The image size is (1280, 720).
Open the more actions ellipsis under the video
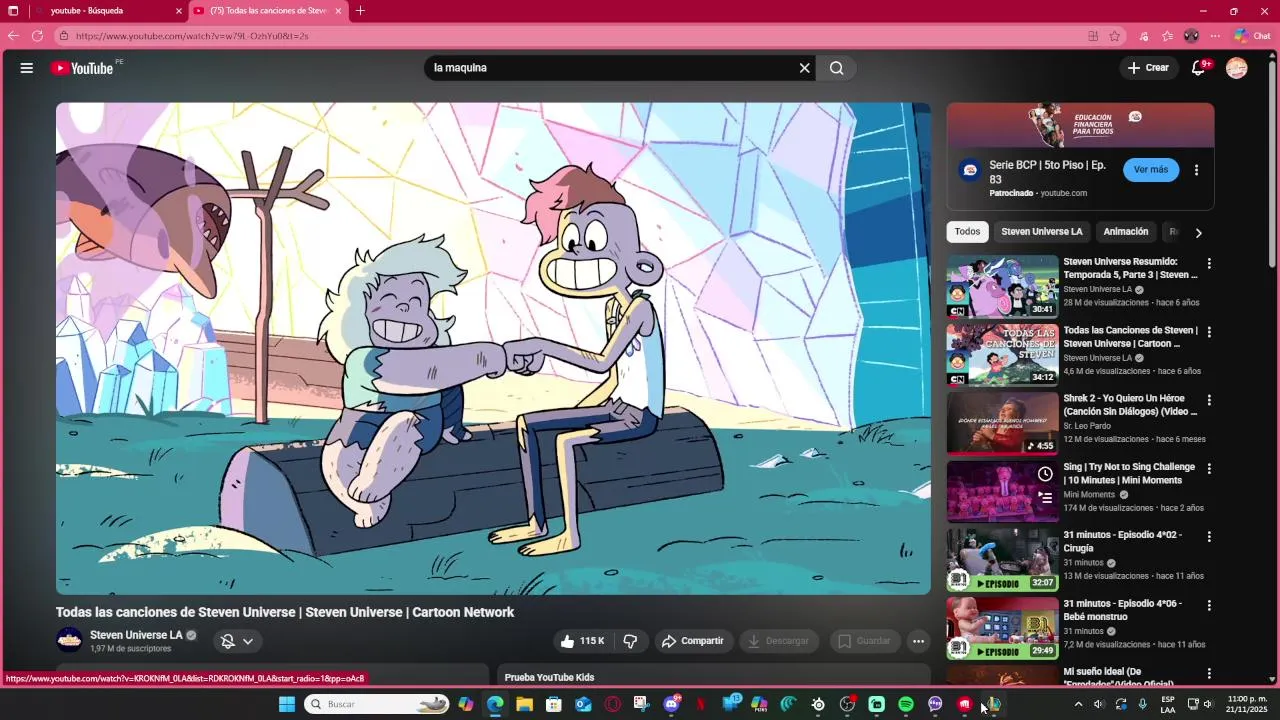pyautogui.click(x=918, y=641)
